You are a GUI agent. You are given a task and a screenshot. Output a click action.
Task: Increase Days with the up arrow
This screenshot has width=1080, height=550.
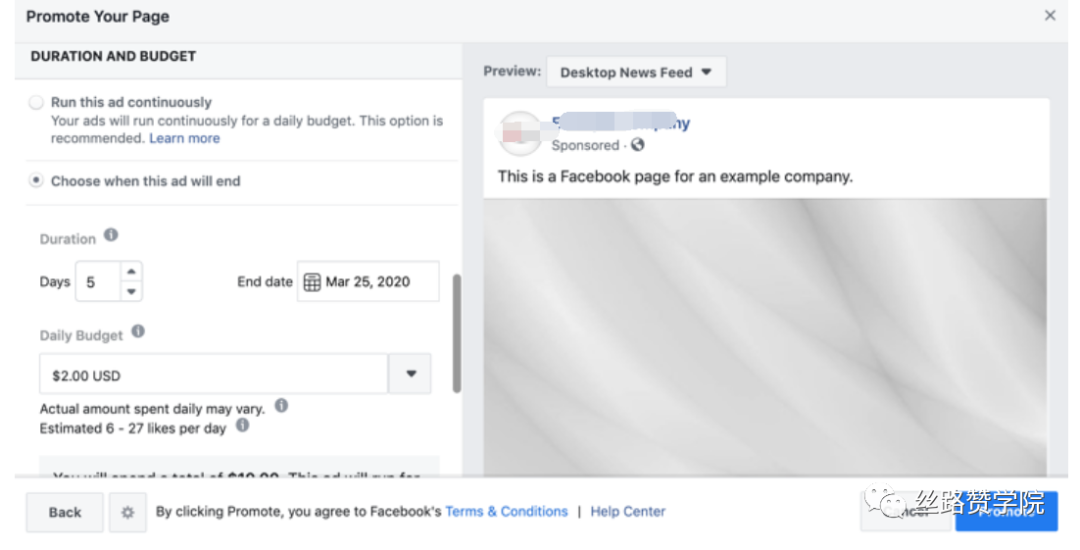pyautogui.click(x=131, y=271)
